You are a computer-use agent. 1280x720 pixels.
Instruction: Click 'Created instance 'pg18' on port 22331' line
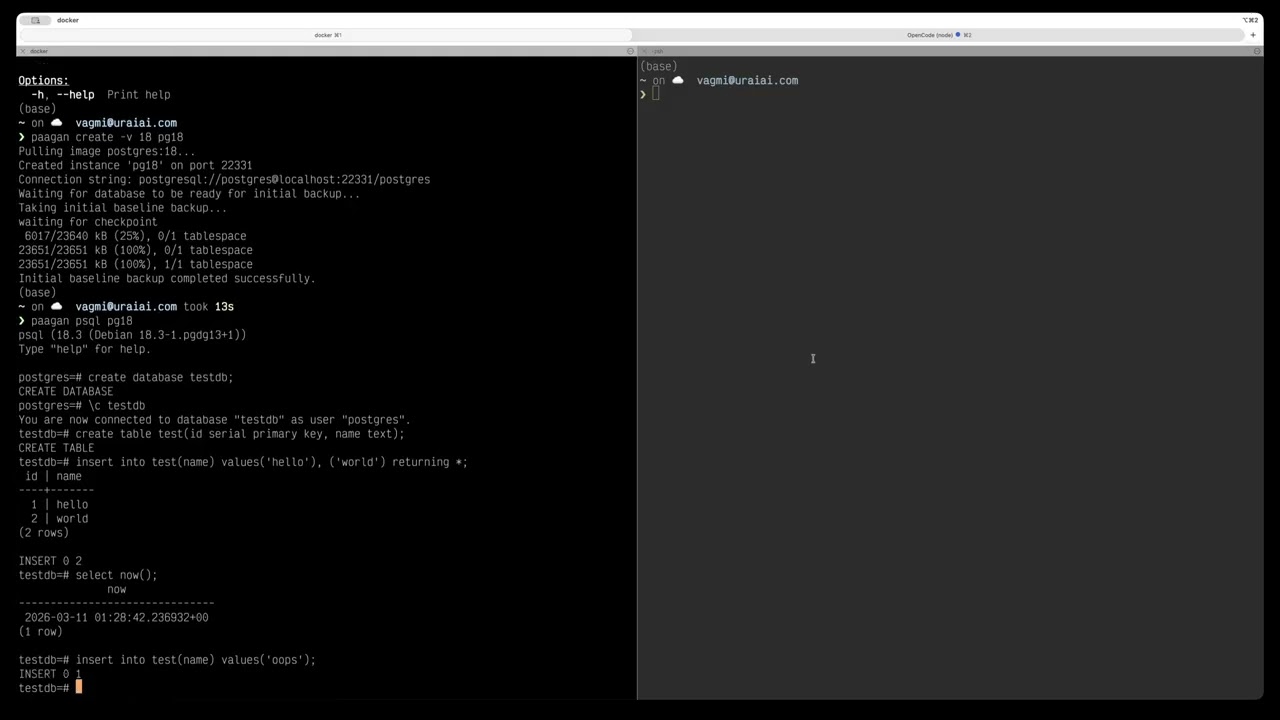[135, 165]
